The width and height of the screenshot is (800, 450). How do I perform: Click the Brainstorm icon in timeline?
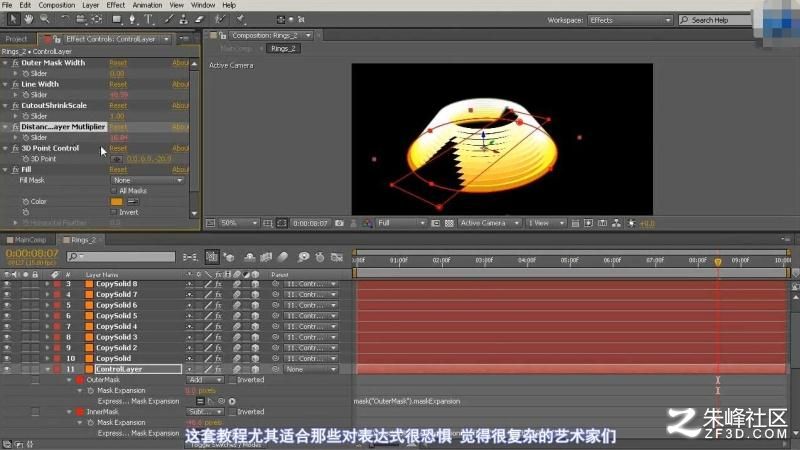pyautogui.click(x=304, y=257)
